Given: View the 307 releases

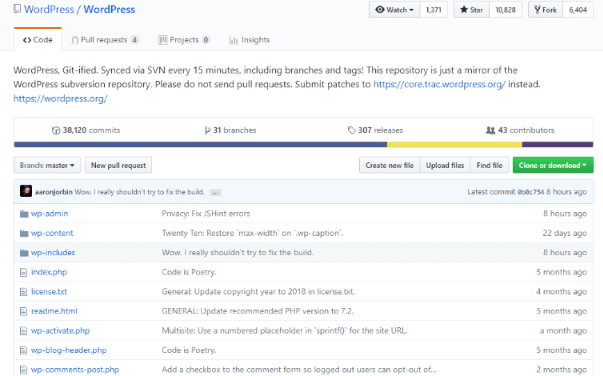Looking at the screenshot, I should pyautogui.click(x=375, y=131).
